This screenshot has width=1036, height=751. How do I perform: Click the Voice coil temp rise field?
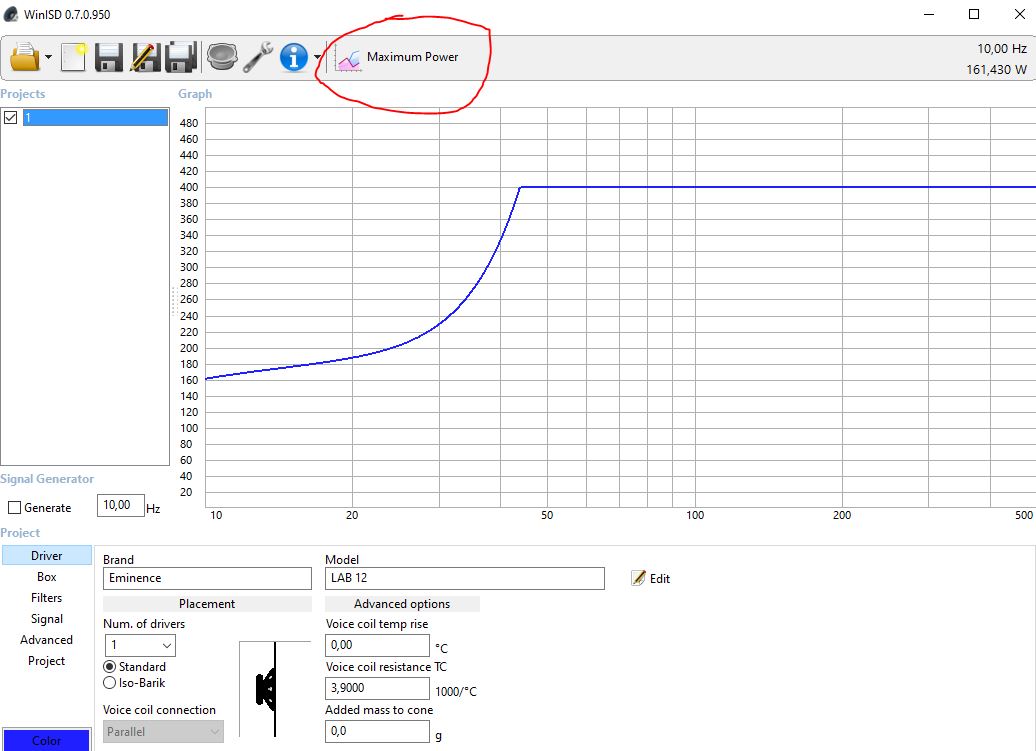tap(377, 645)
